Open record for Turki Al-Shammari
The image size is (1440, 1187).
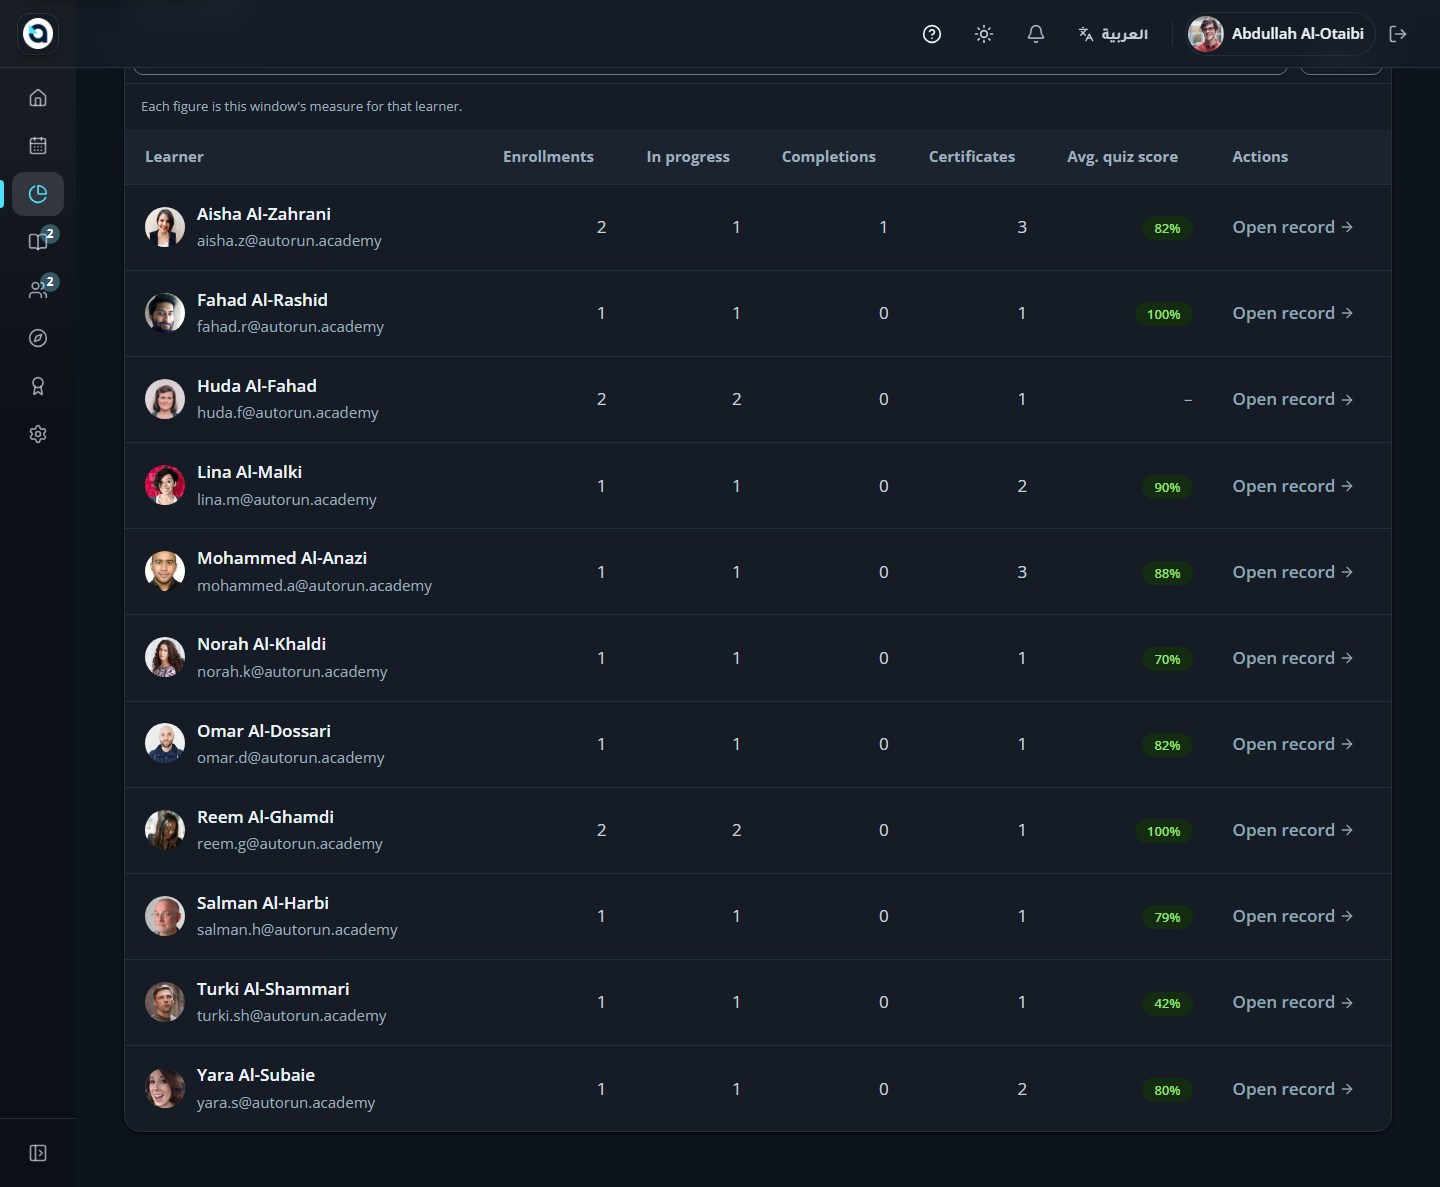[x=1292, y=1002]
